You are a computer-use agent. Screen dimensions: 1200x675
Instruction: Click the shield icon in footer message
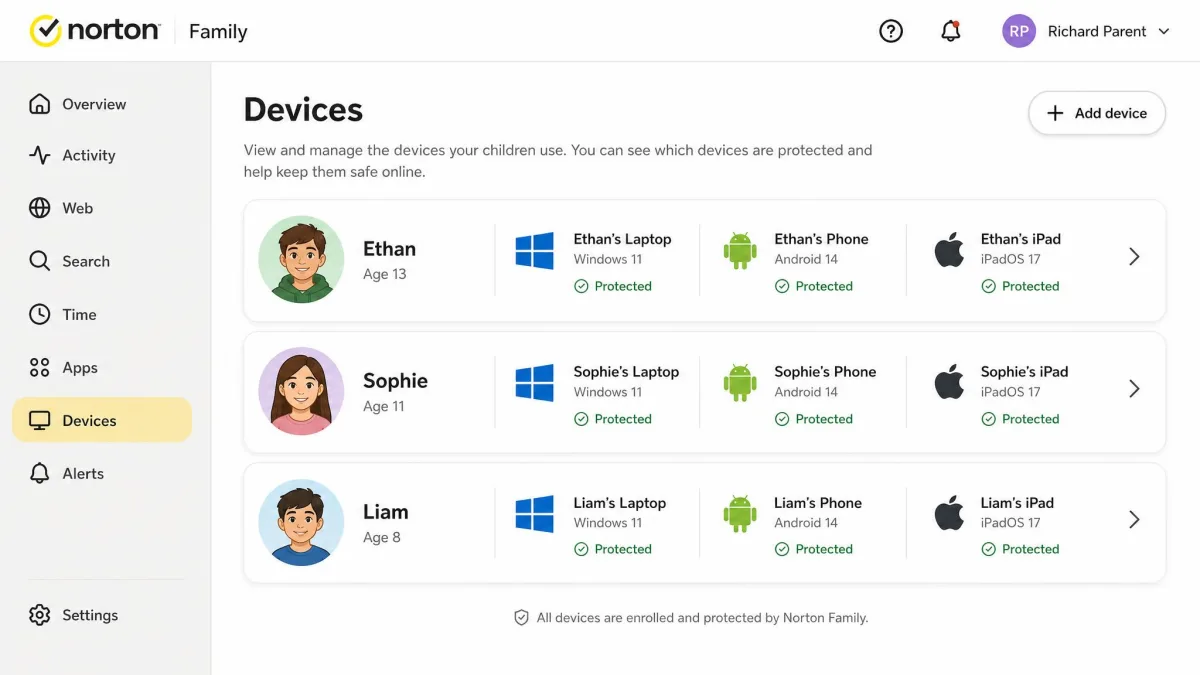[521, 618]
